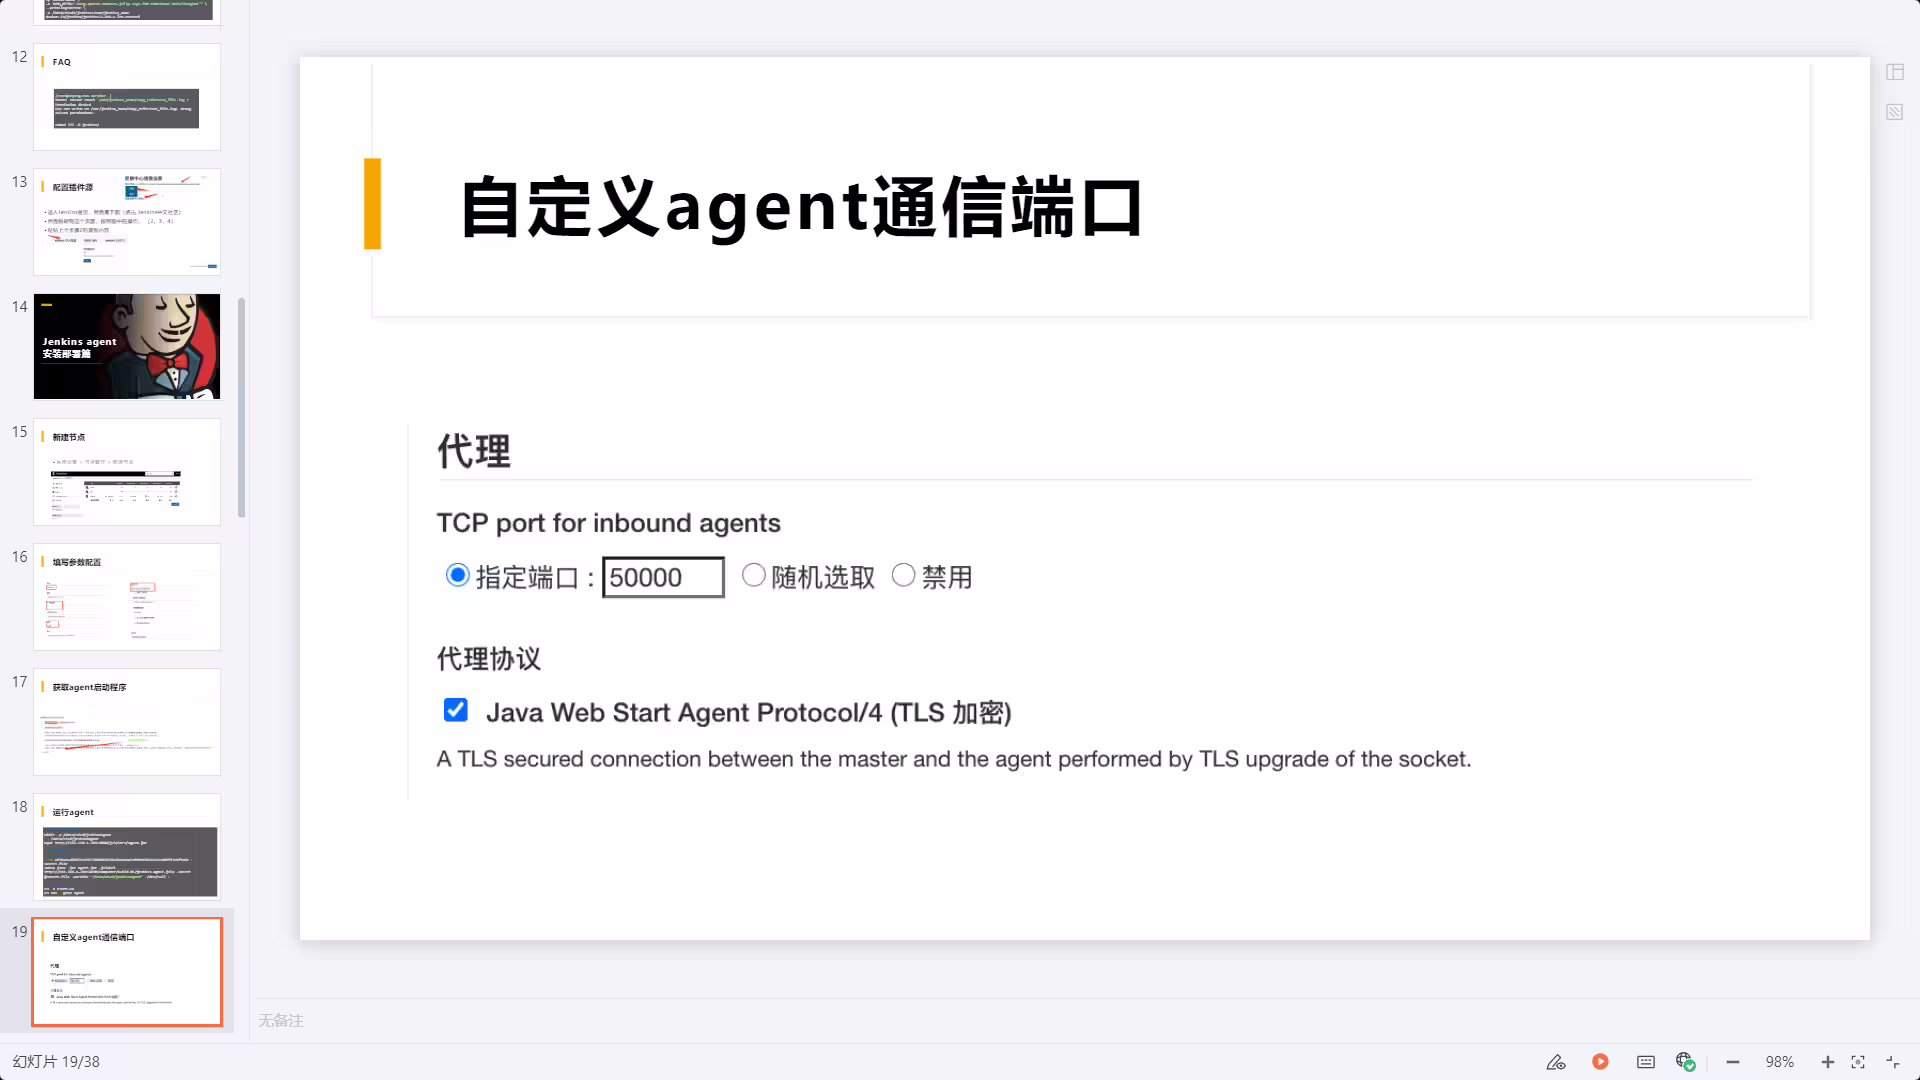1920x1080 pixels.
Task: Open the layout panel icon at top right
Action: click(x=1895, y=72)
